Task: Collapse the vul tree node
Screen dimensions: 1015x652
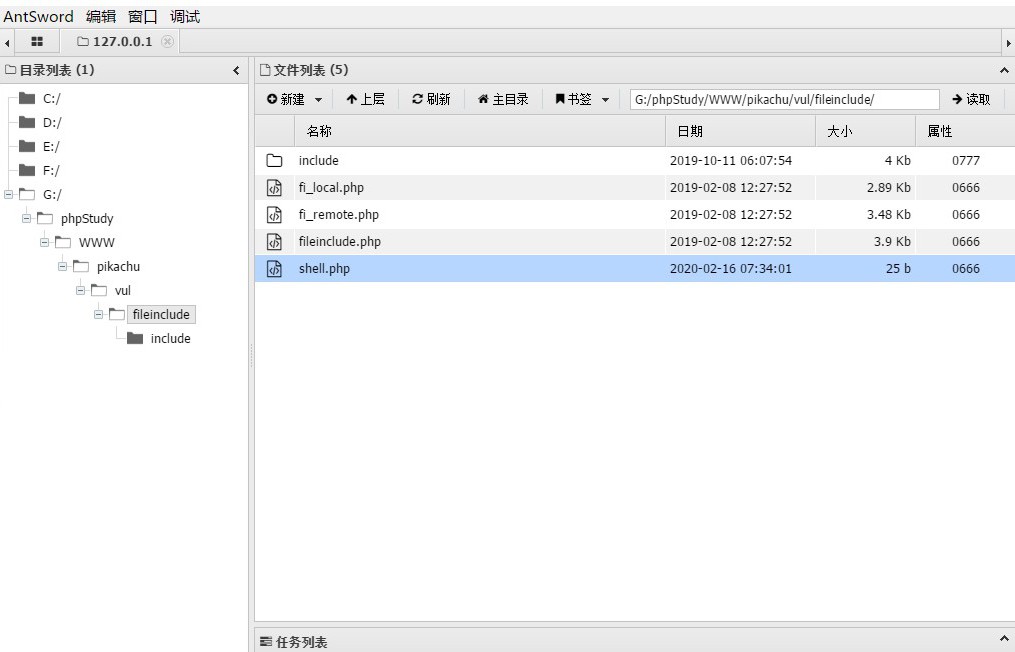Action: [x=81, y=290]
